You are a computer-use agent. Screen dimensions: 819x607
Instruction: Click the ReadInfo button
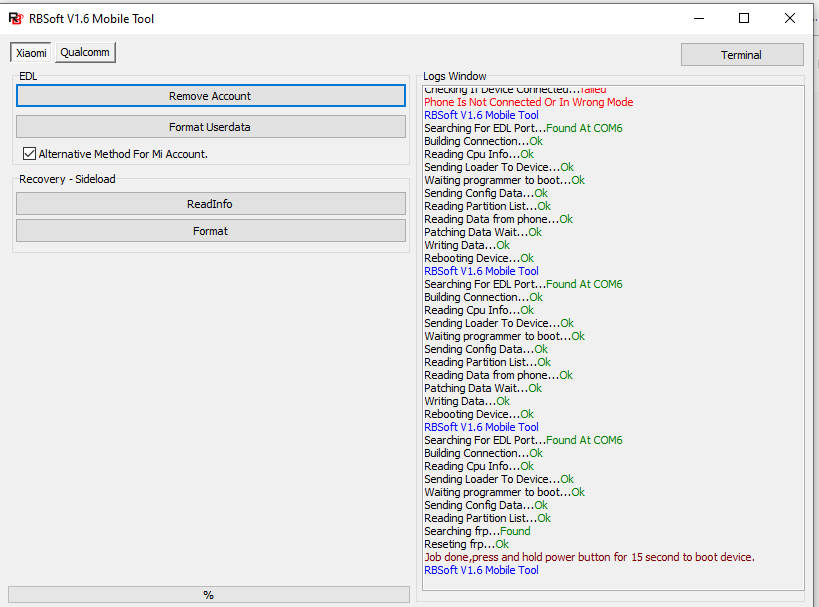coord(210,204)
